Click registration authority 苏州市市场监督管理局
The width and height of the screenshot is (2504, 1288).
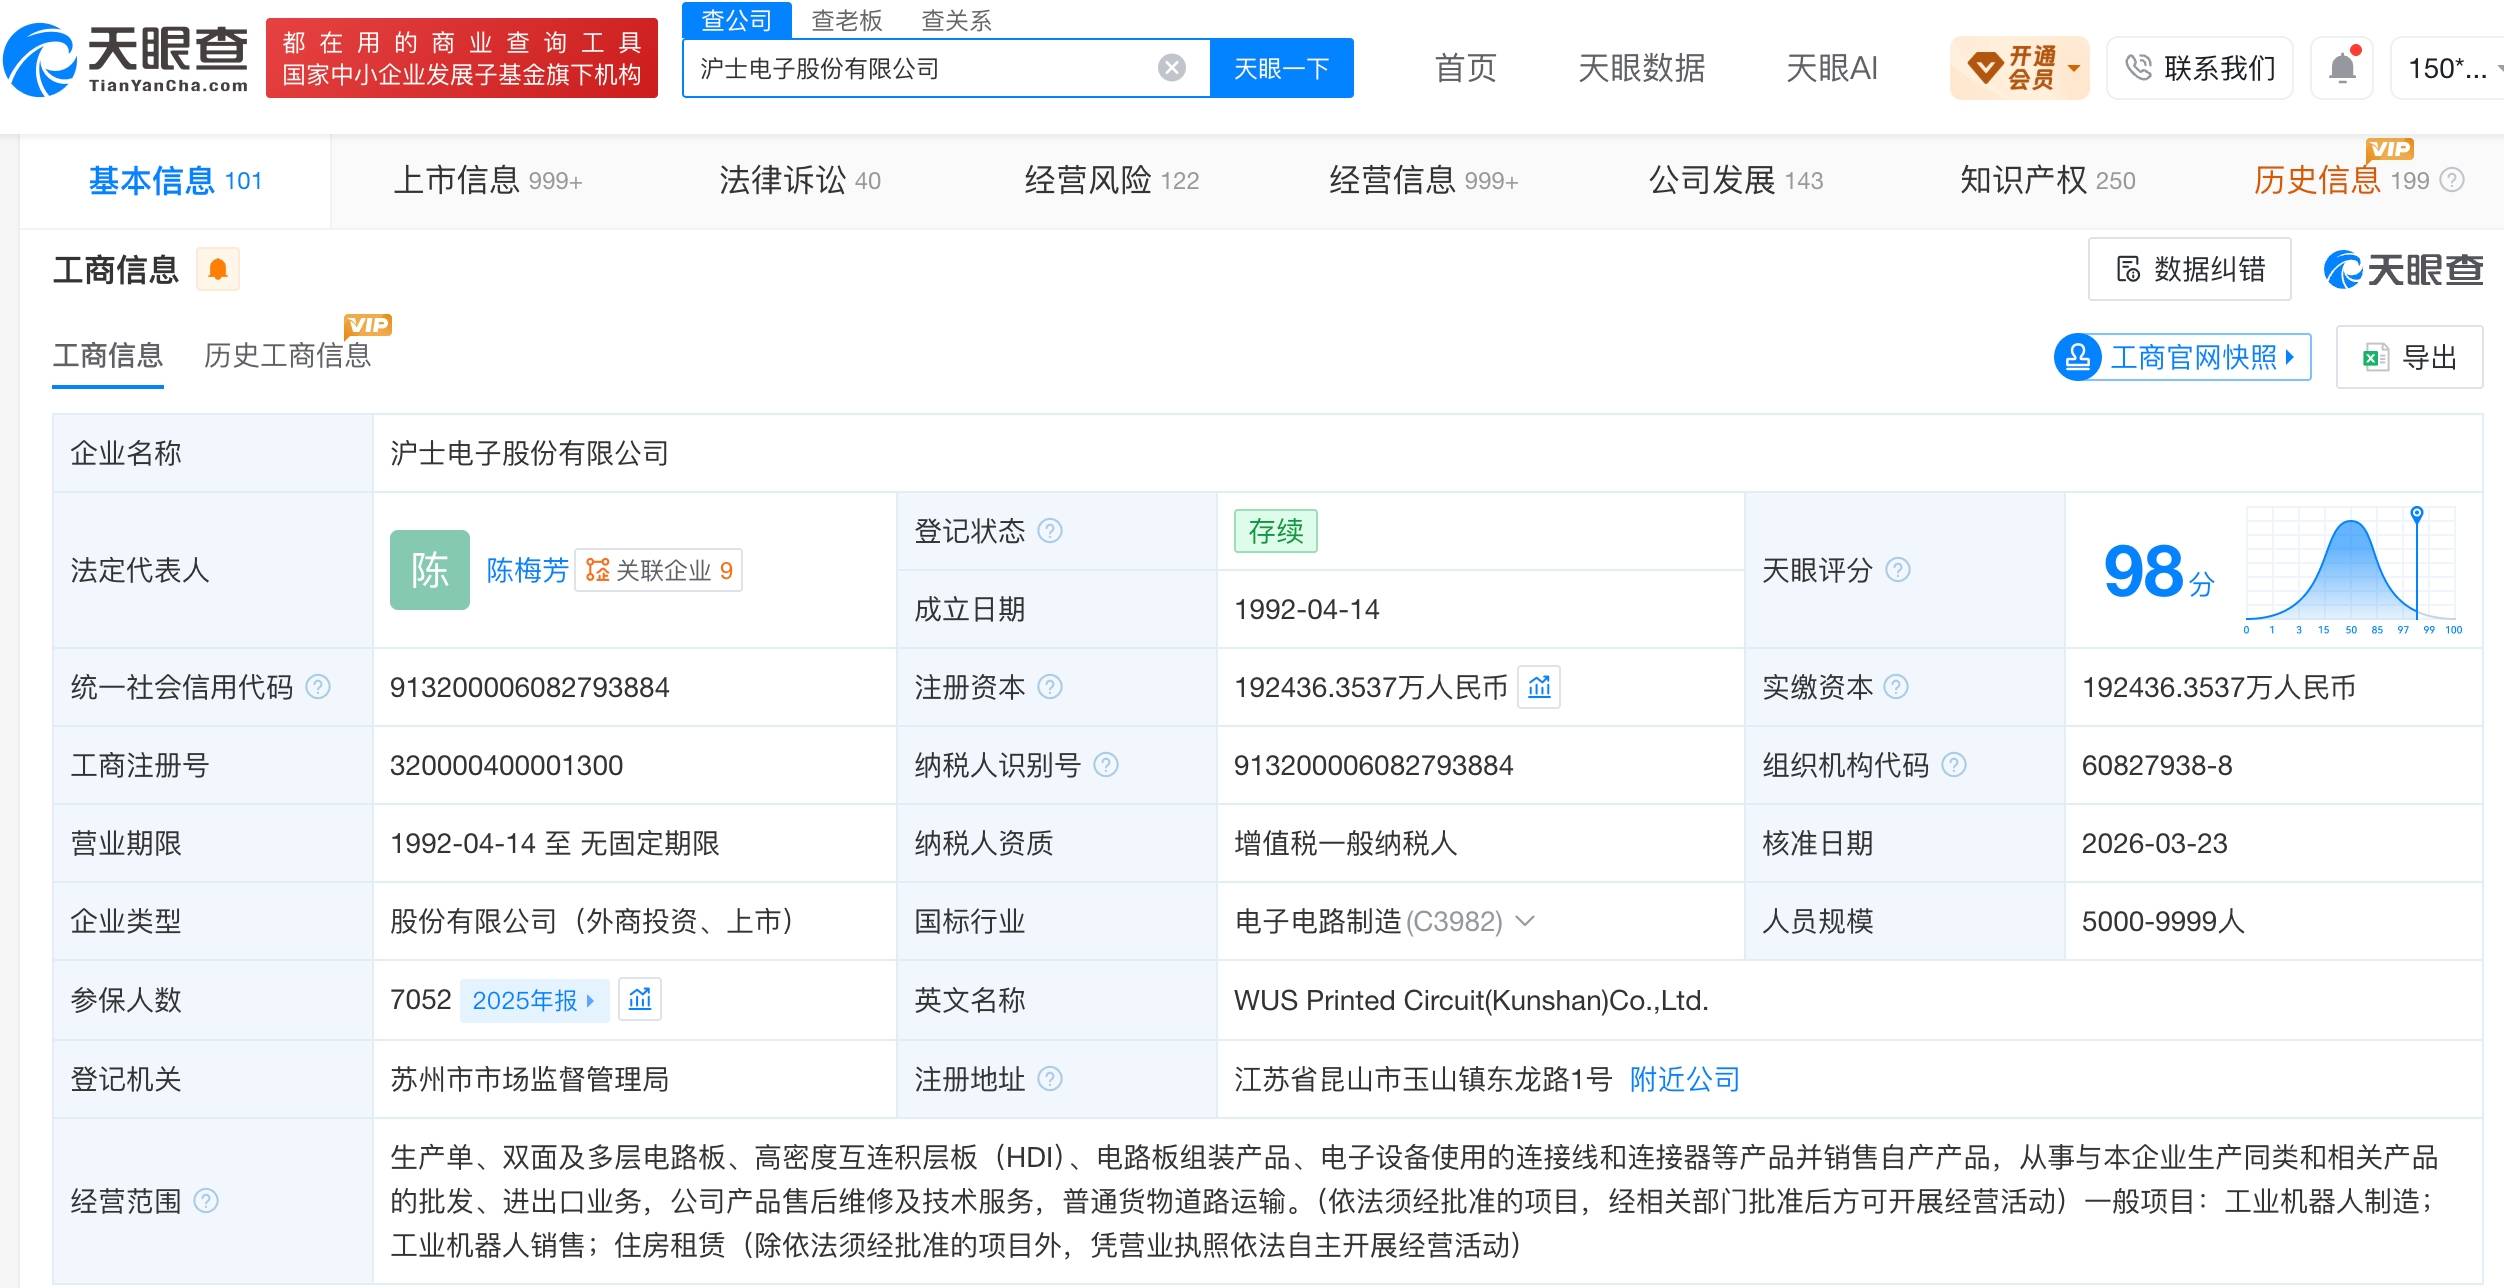[x=529, y=1079]
